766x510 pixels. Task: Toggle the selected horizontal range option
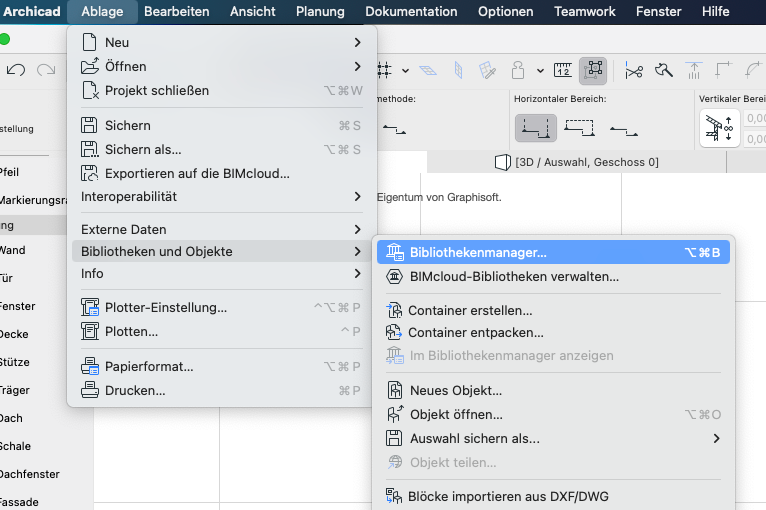tap(535, 128)
